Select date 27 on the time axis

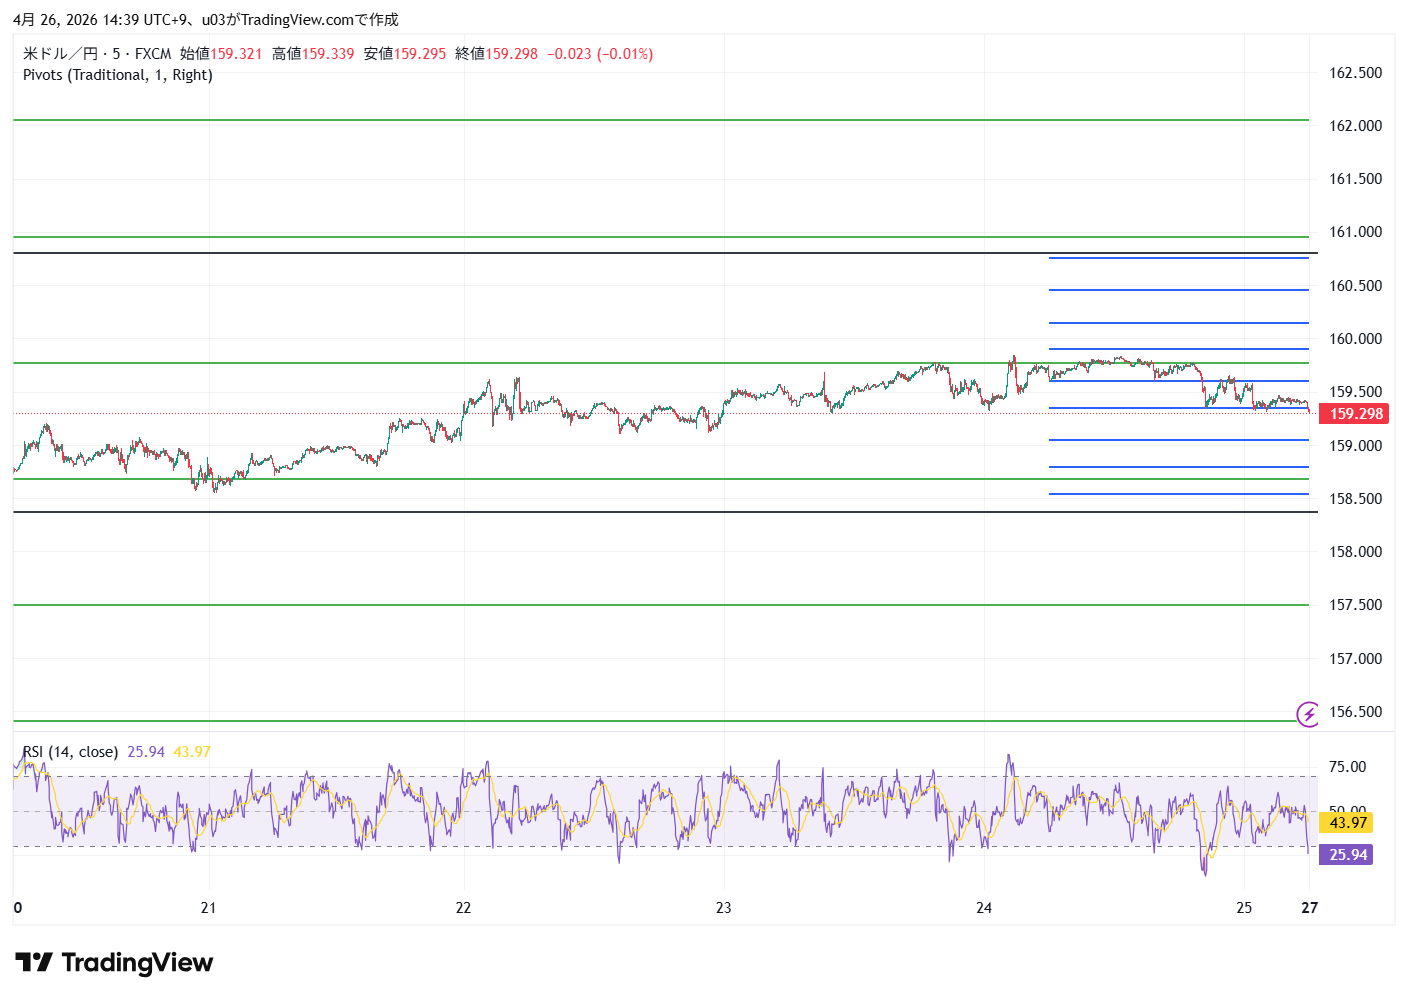pos(1309,908)
